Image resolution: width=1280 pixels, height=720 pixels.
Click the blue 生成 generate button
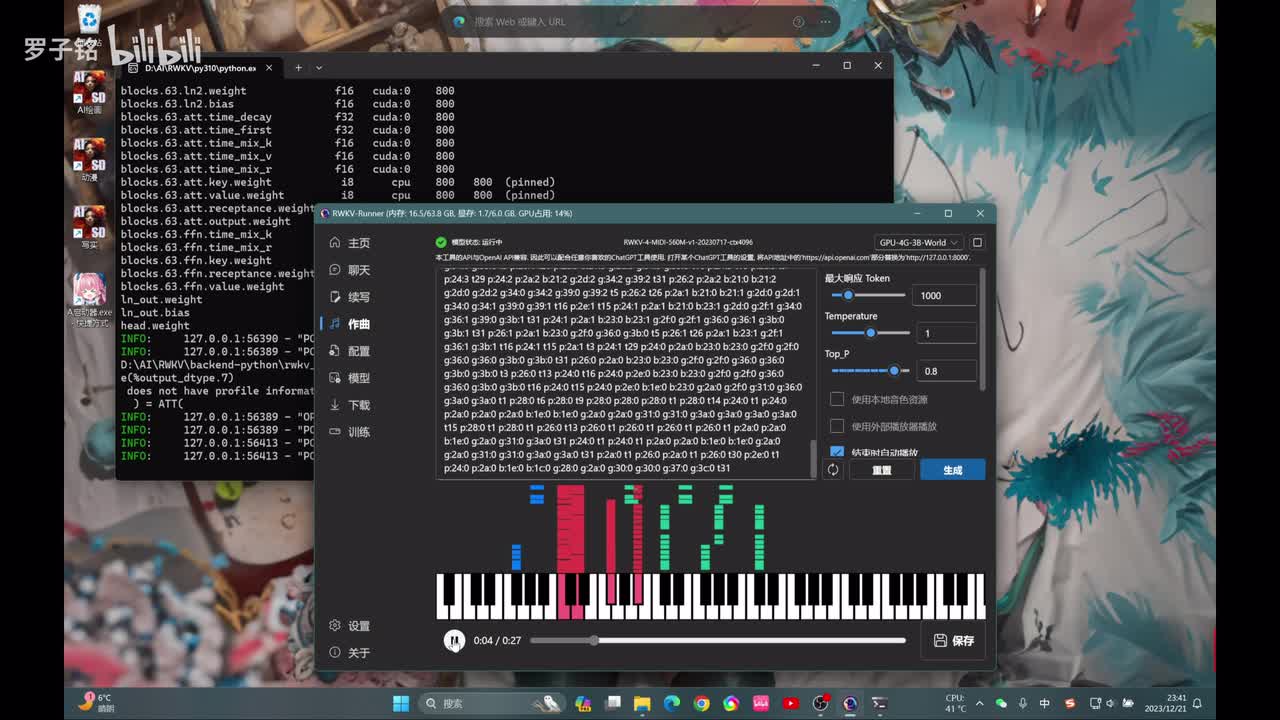[x=952, y=470]
